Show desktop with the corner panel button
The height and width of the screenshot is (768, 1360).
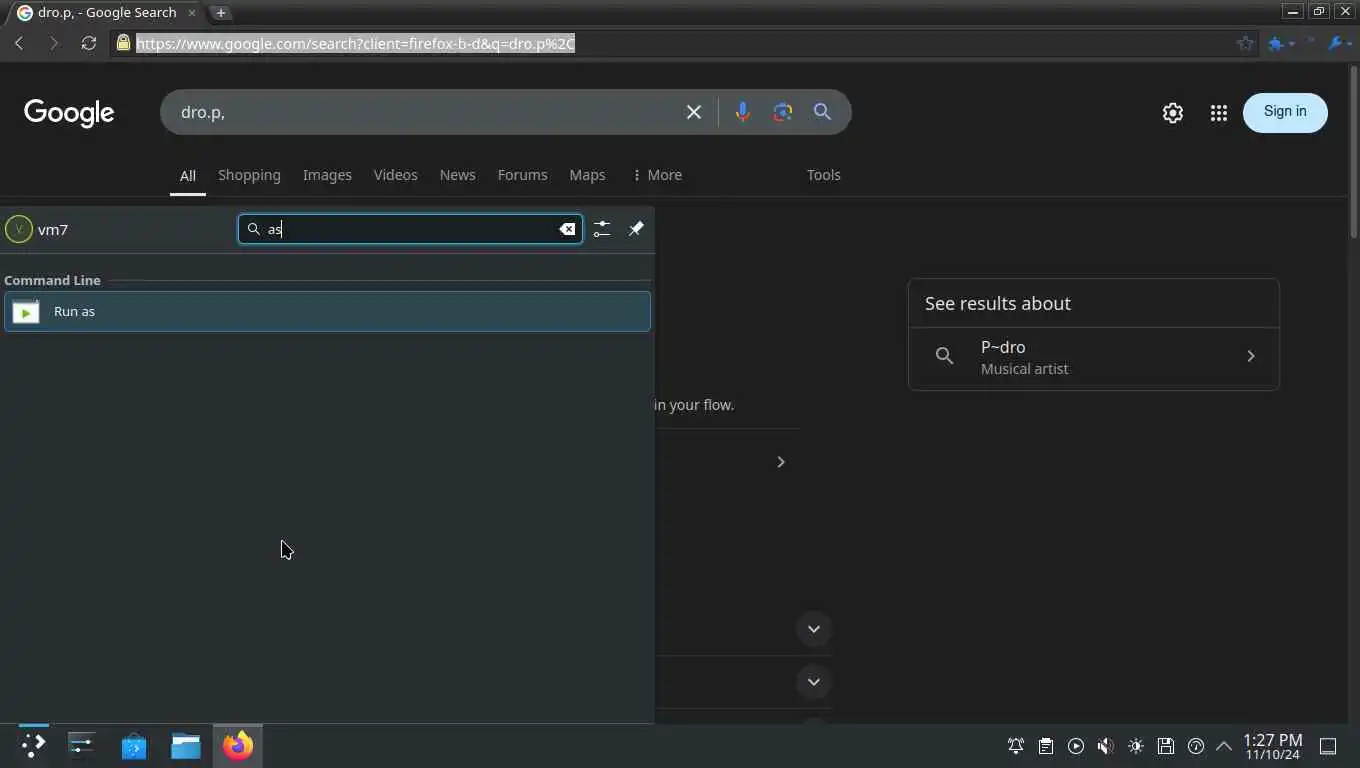coord(1329,746)
